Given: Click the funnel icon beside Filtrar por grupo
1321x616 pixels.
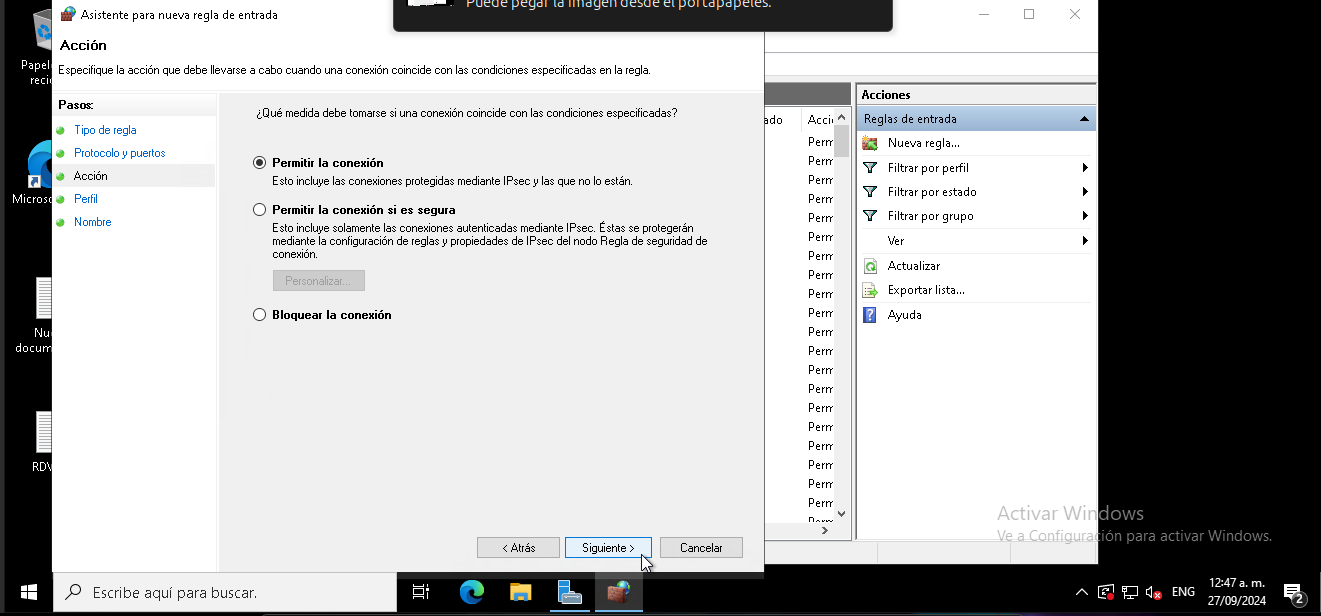Looking at the screenshot, I should click(870, 216).
